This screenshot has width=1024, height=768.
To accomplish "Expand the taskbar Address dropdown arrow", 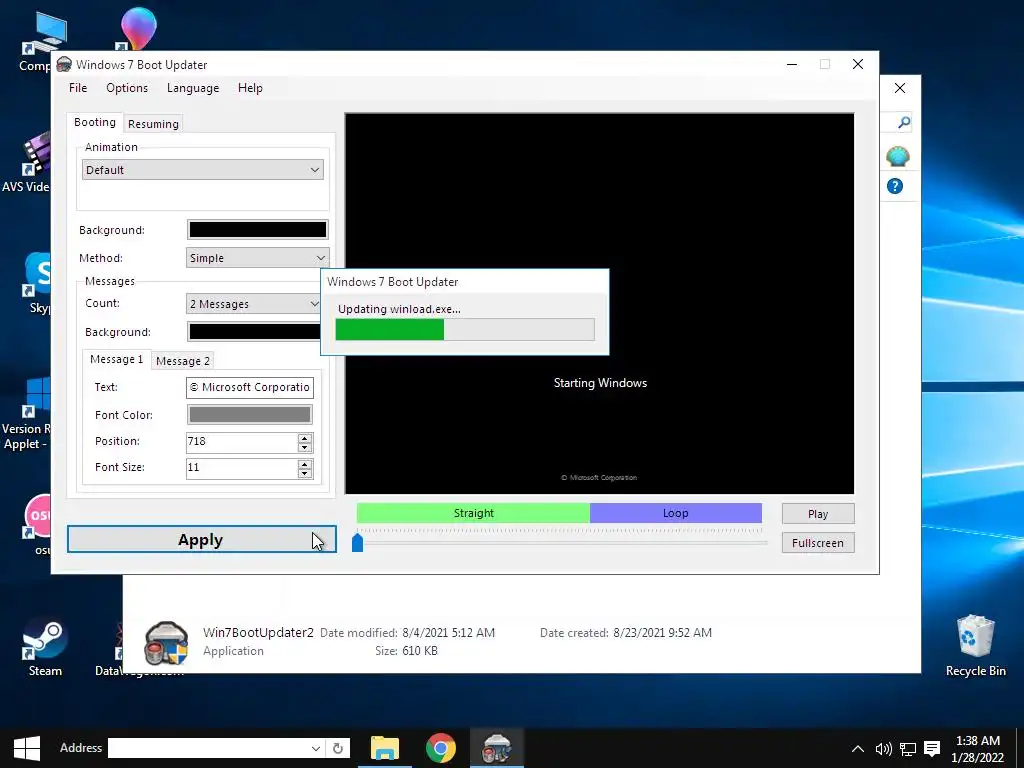I will pos(315,748).
